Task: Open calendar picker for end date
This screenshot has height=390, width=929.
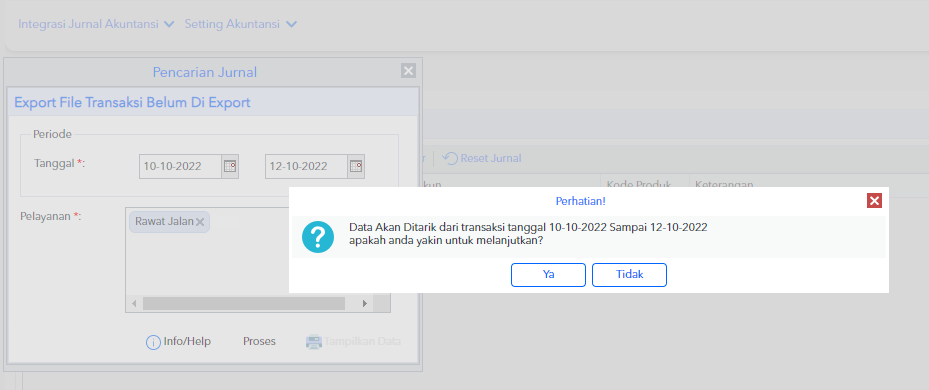Action: pyautogui.click(x=355, y=167)
